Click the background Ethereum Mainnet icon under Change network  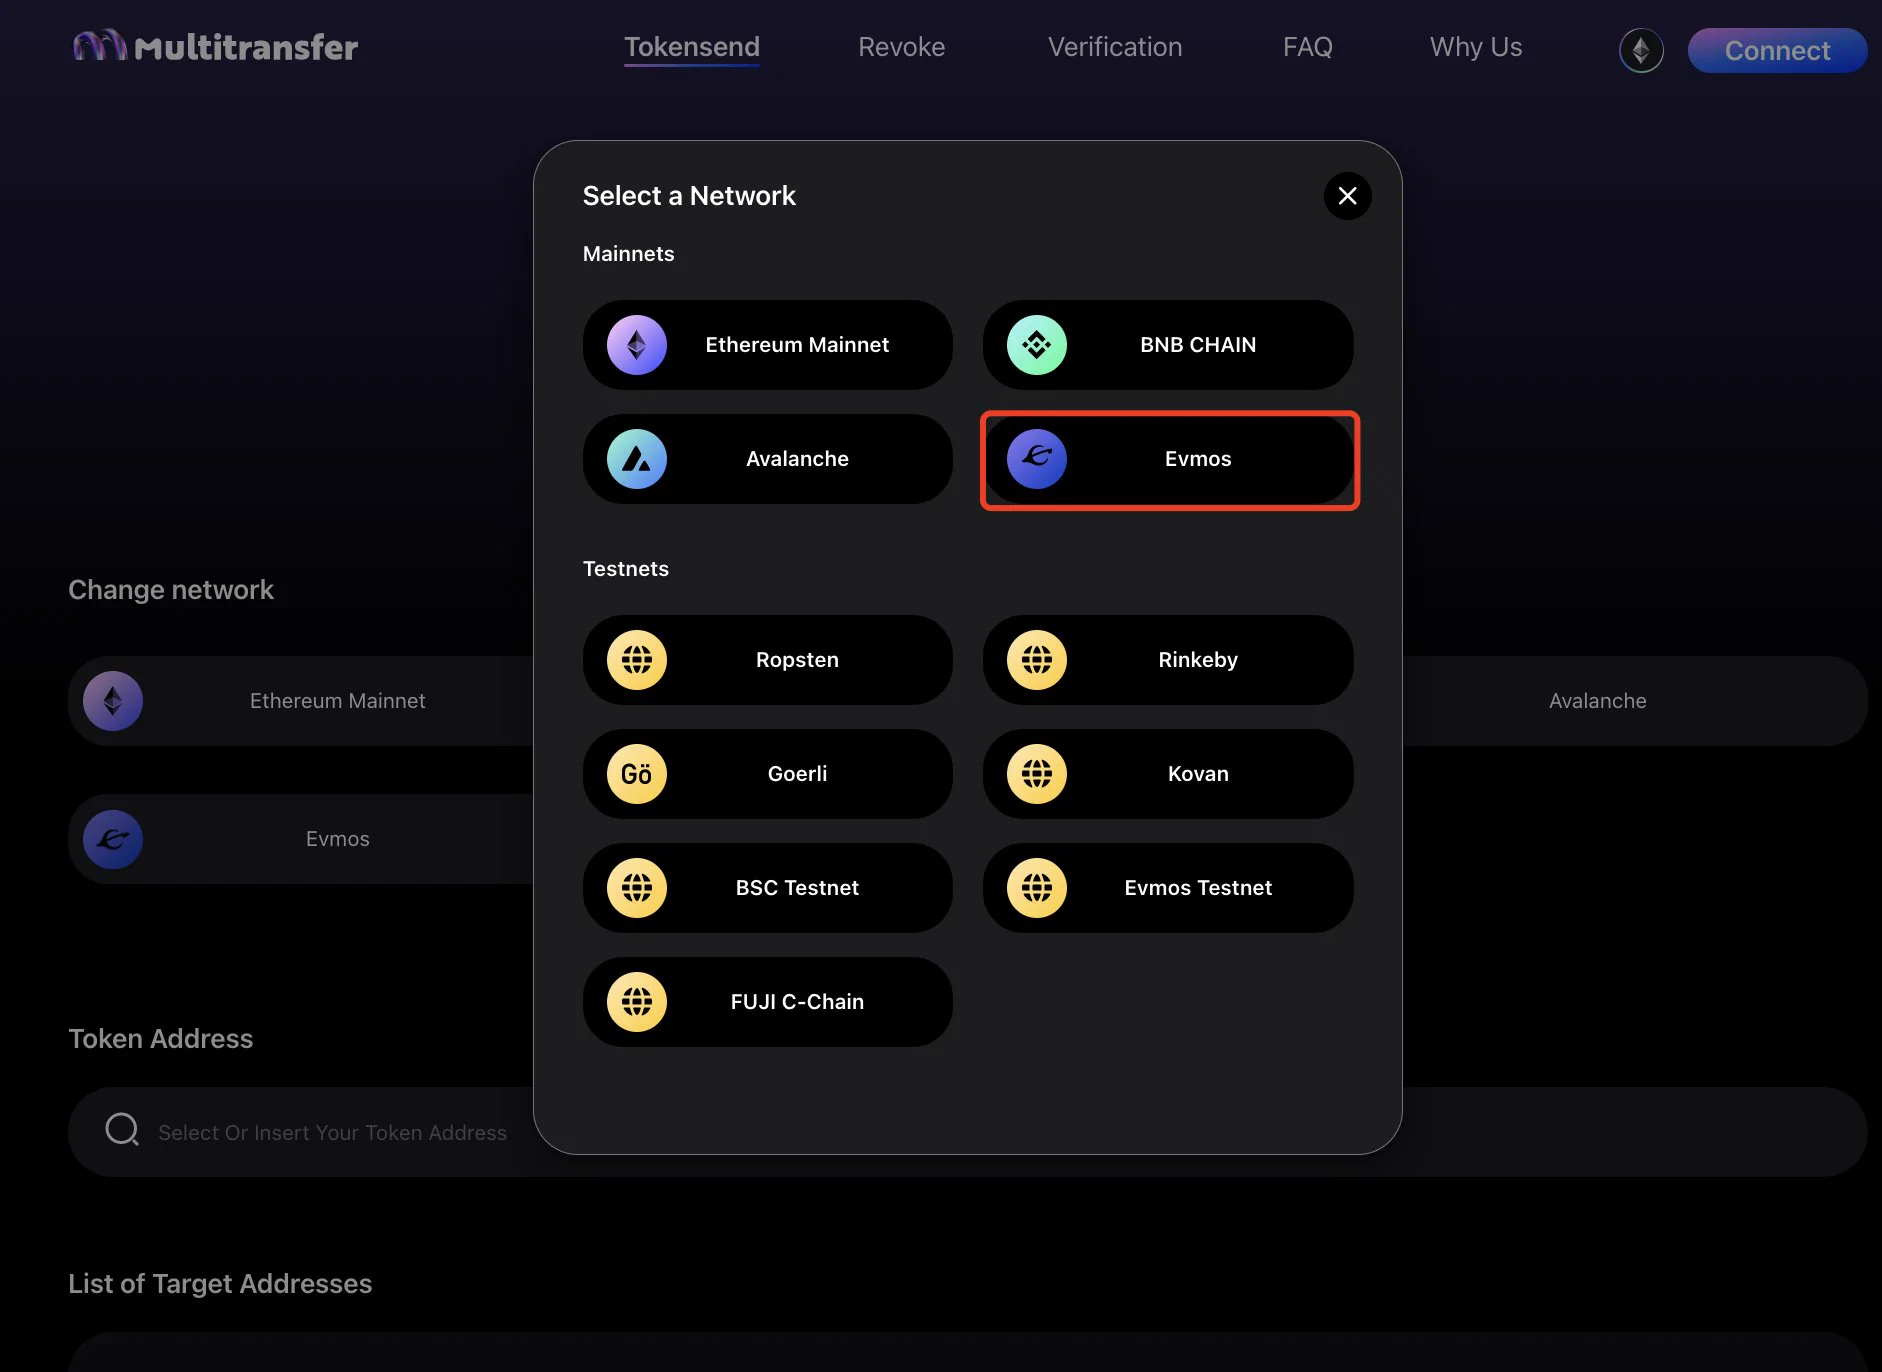click(113, 701)
